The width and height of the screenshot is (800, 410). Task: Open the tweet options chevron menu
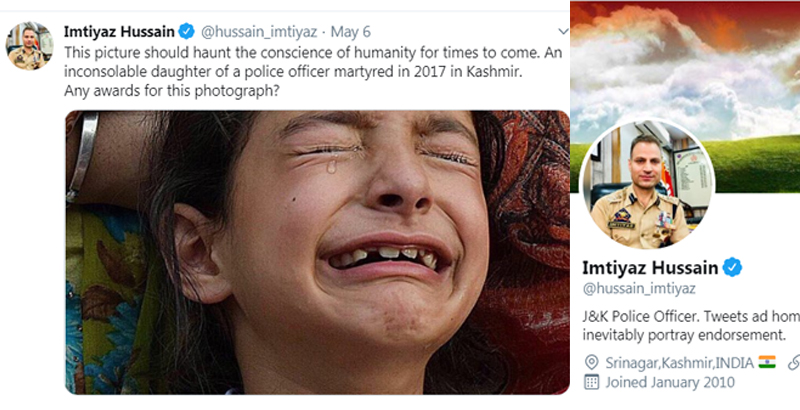(x=563, y=32)
